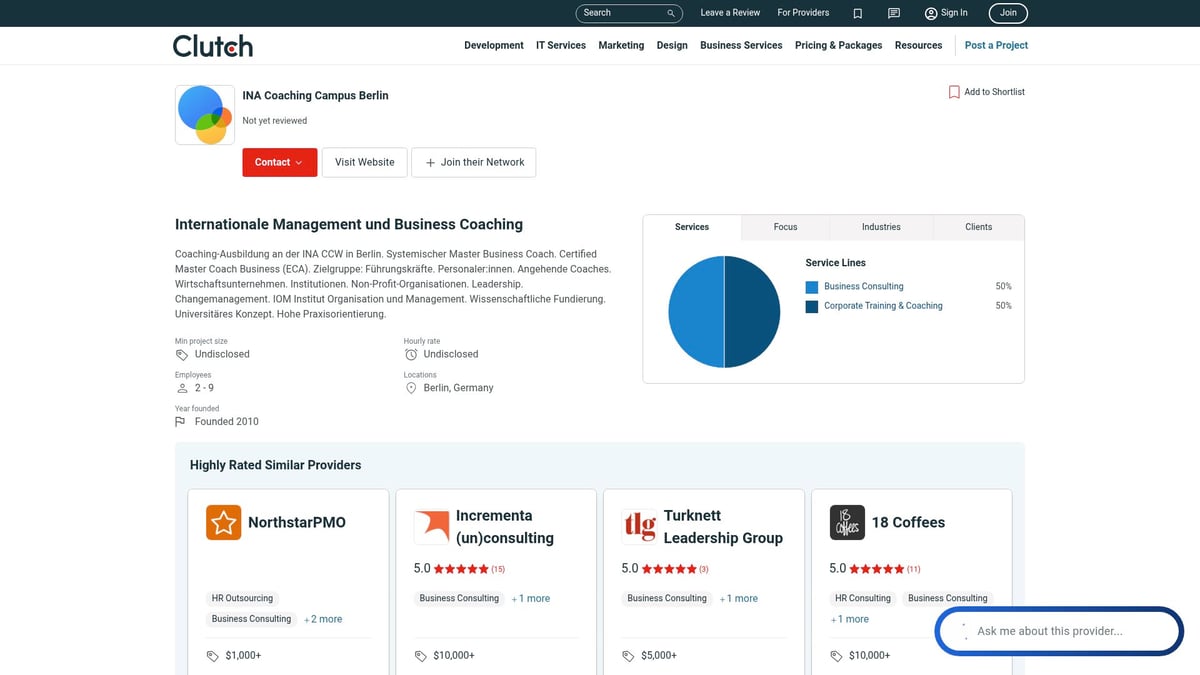Open the Business Services menu

741,45
